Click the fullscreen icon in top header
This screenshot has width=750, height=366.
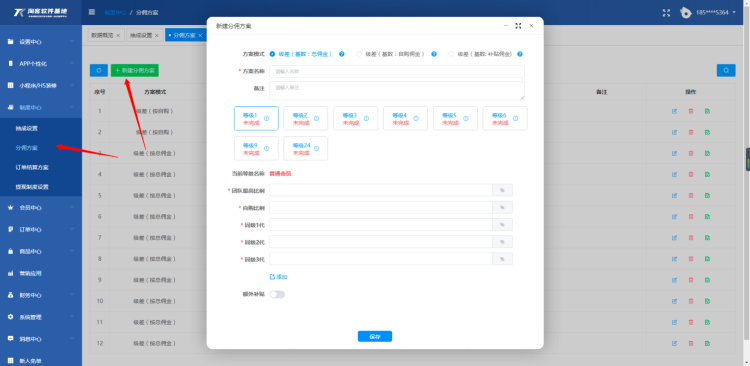(666, 13)
